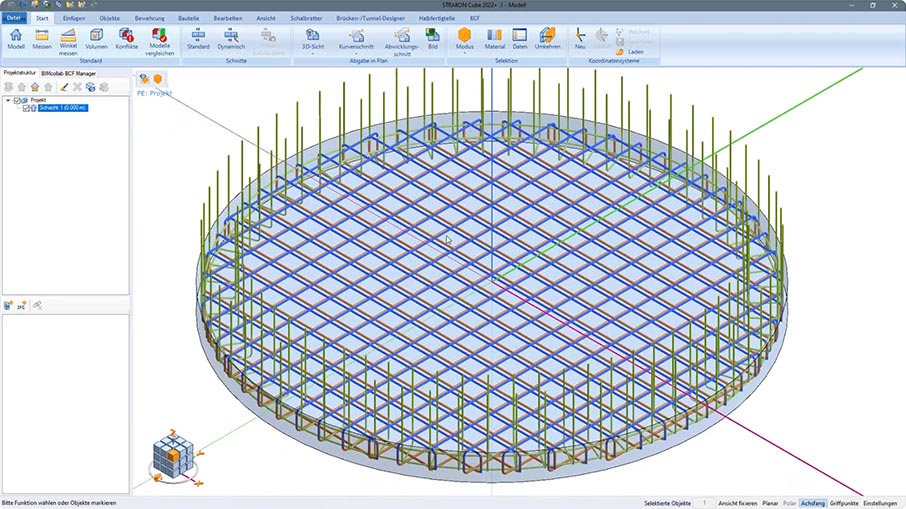
Task: Open Einstellungen in the status bar
Action: (x=880, y=503)
